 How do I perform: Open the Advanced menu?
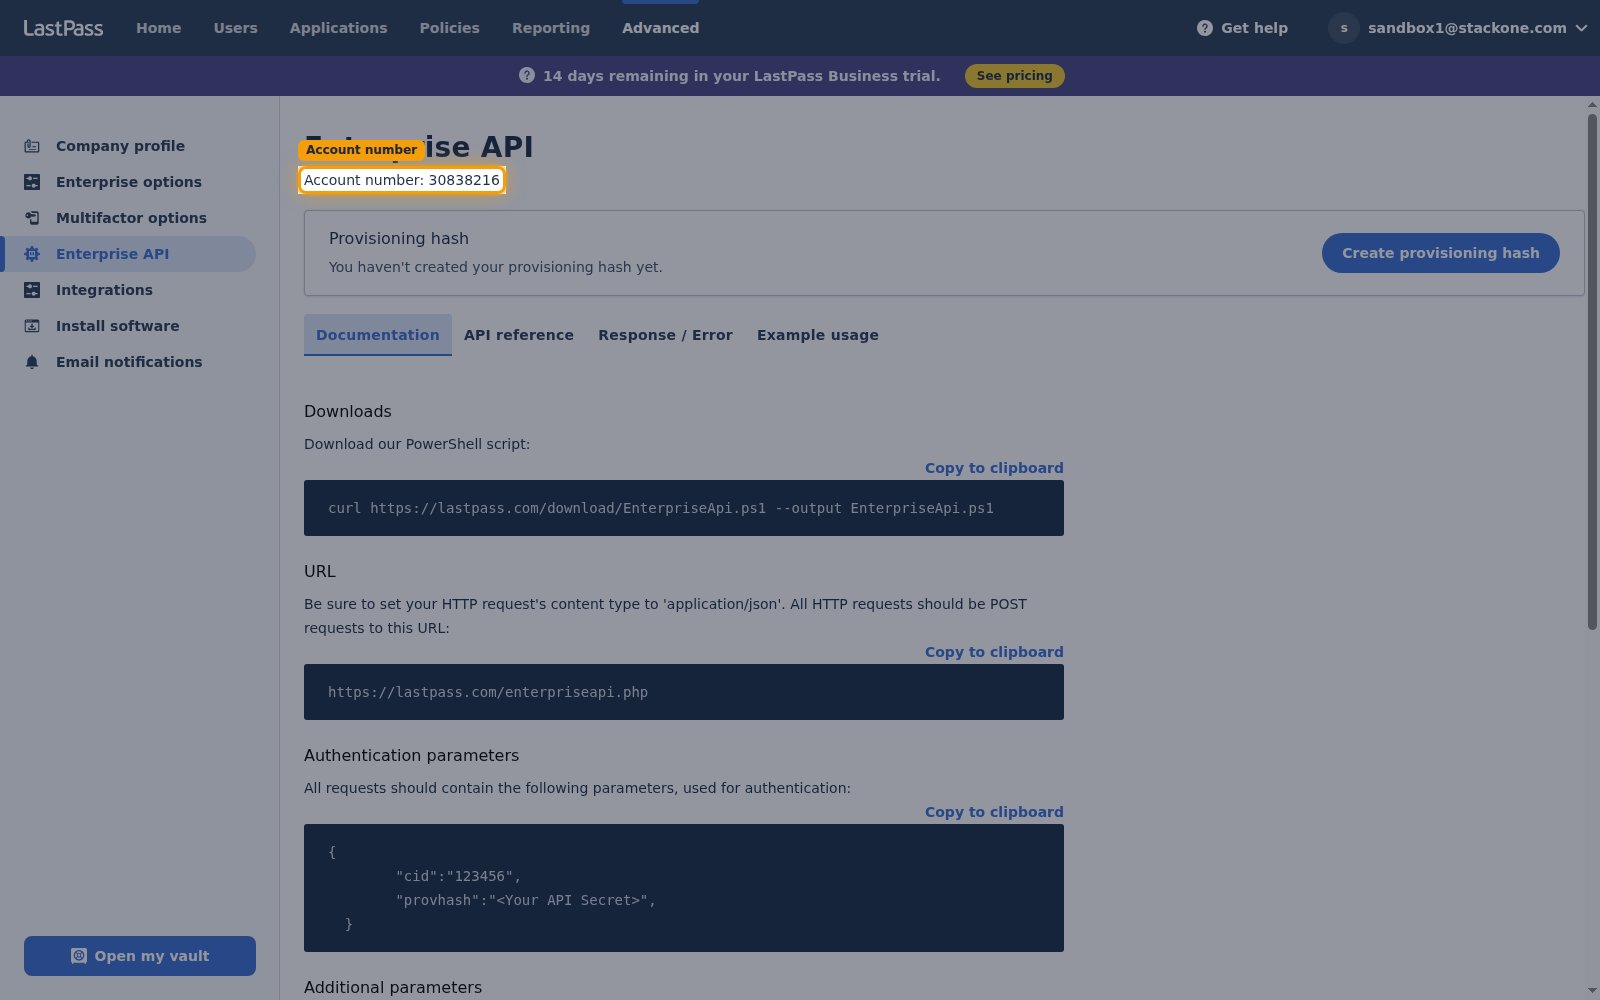point(661,28)
